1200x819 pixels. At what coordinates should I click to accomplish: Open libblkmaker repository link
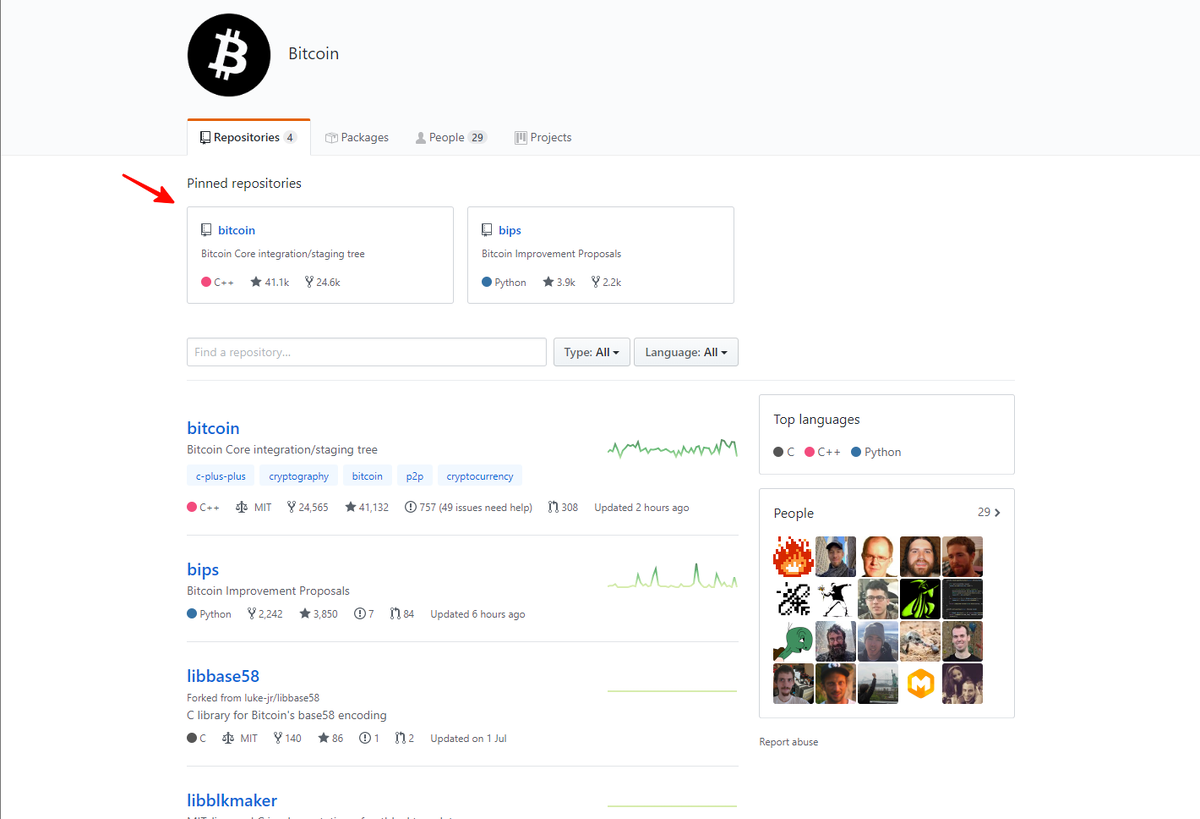tap(232, 800)
